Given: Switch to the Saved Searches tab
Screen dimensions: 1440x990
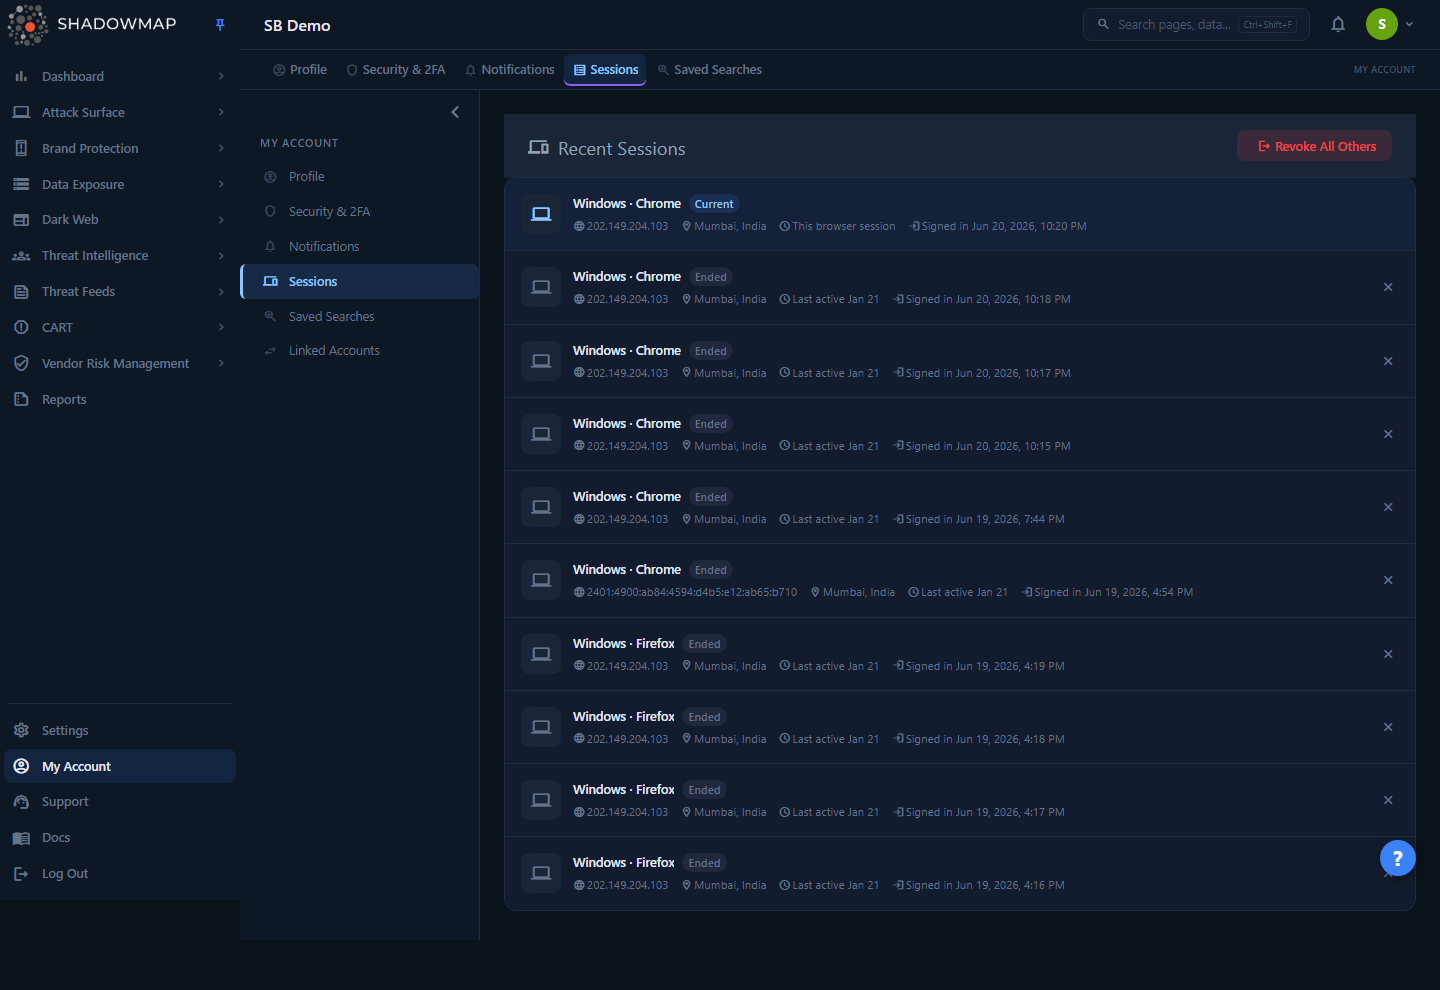Looking at the screenshot, I should pyautogui.click(x=710, y=70).
